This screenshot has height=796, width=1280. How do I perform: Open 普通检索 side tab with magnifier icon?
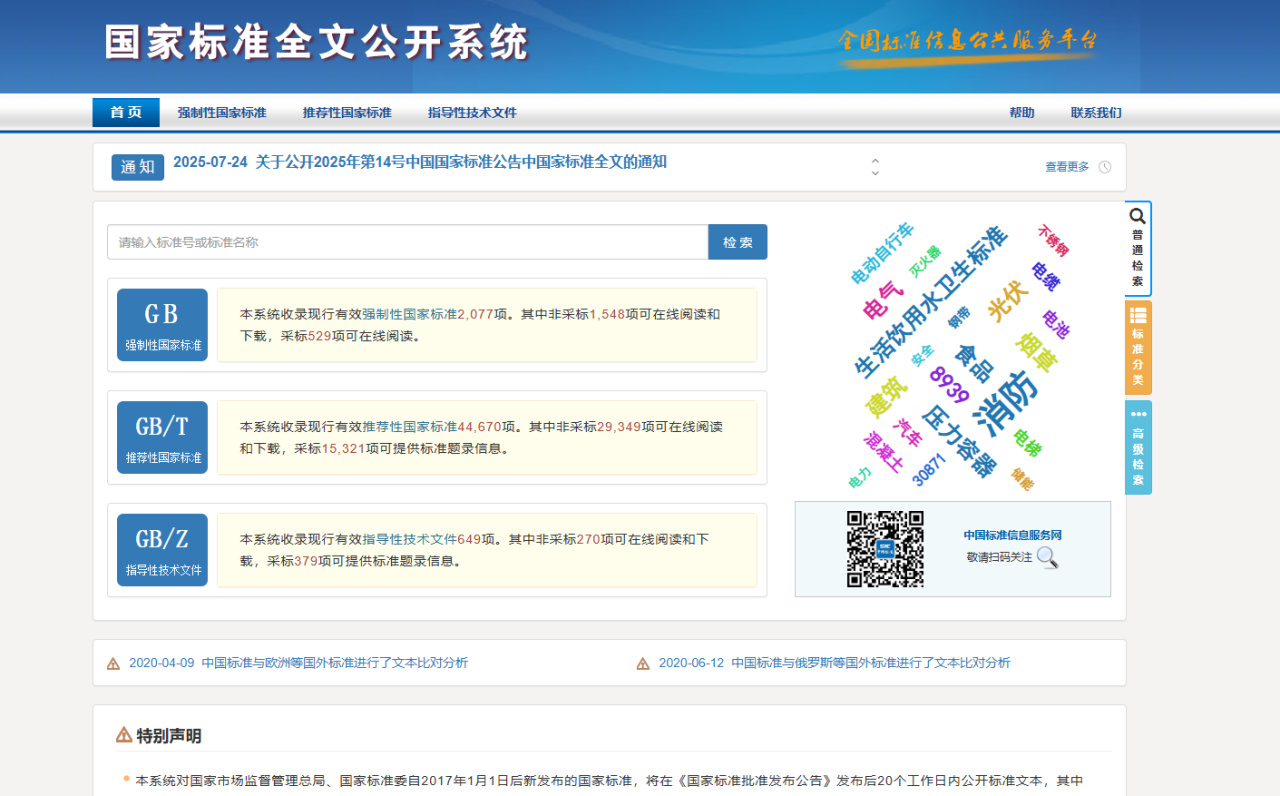click(1138, 248)
